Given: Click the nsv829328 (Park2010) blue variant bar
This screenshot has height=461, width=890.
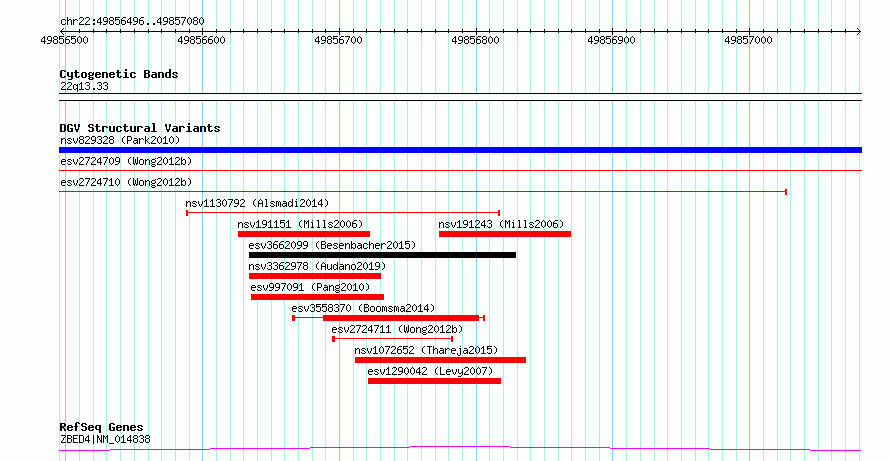Looking at the screenshot, I should tap(460, 150).
